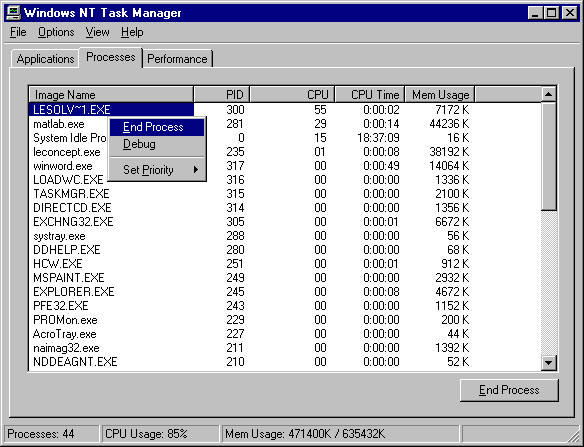Click the window resize grip
Image resolution: width=584 pixels, height=447 pixels.
pos(575,437)
